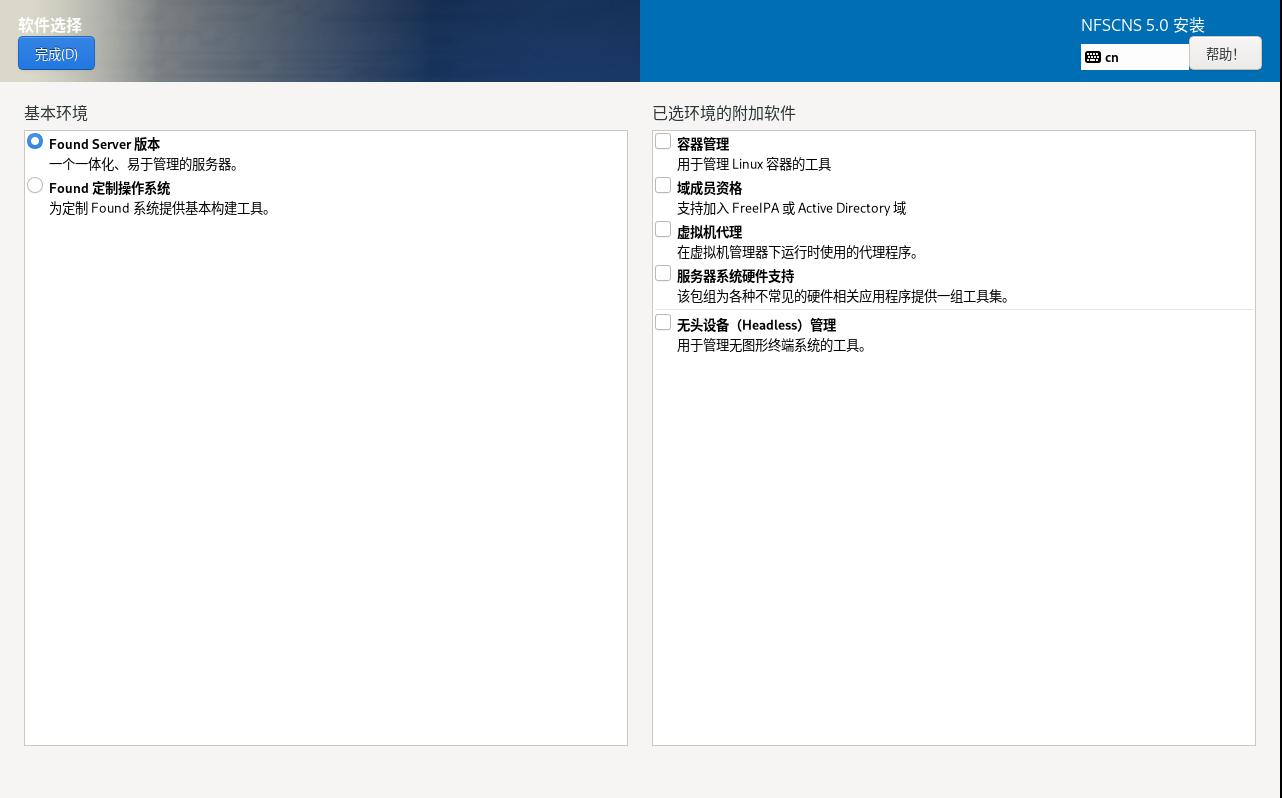Click the 服务器系统硬件支持 title text
This screenshot has width=1282, height=798.
pyautogui.click(x=735, y=276)
